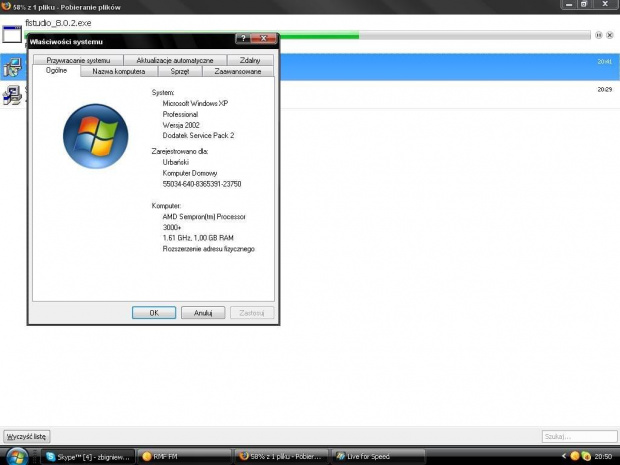The width and height of the screenshot is (620, 465).
Task: Click the Dodatek Service Pack 2 text
Action: [x=198, y=135]
